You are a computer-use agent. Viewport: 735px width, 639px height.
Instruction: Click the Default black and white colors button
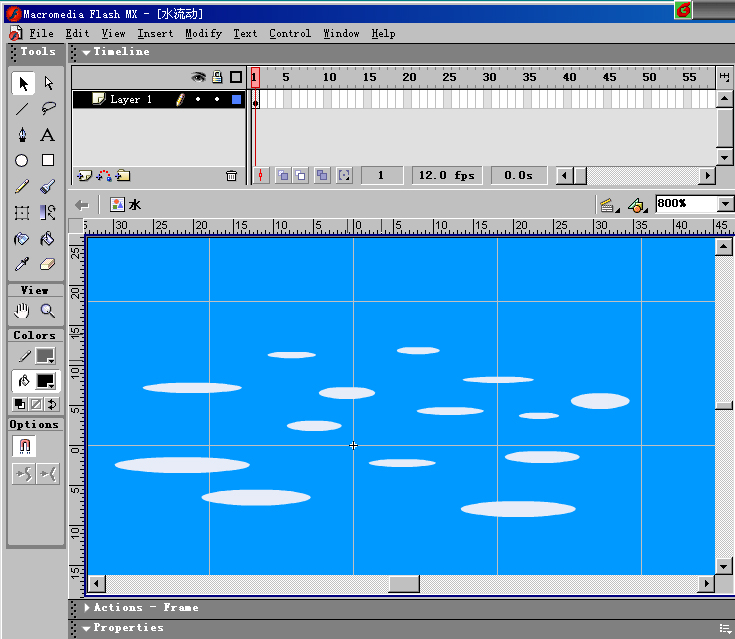click(x=20, y=404)
